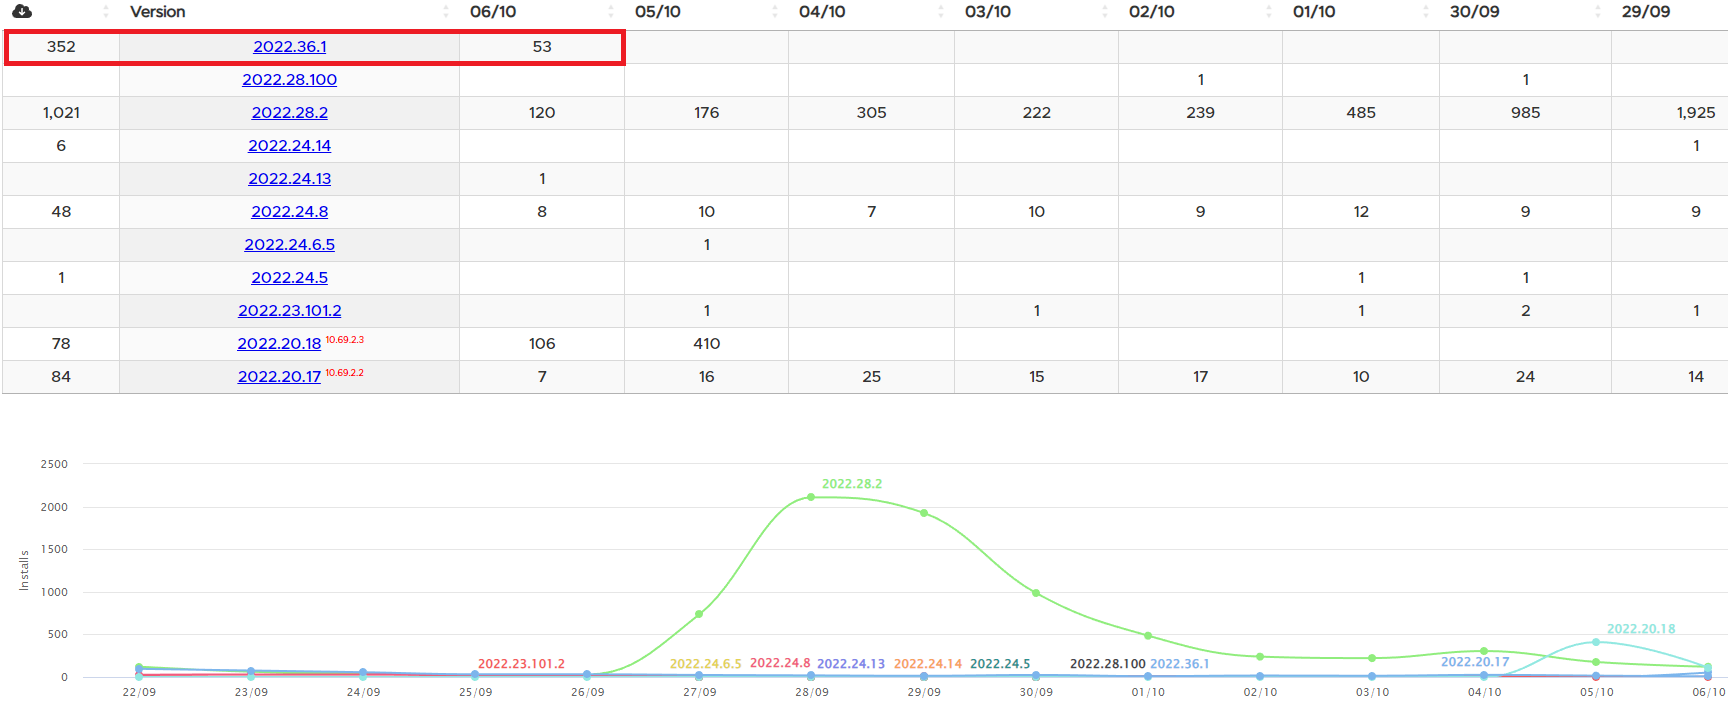Select the 106 cell in 2022.20.18 row
This screenshot has width=1728, height=701.
click(x=542, y=344)
